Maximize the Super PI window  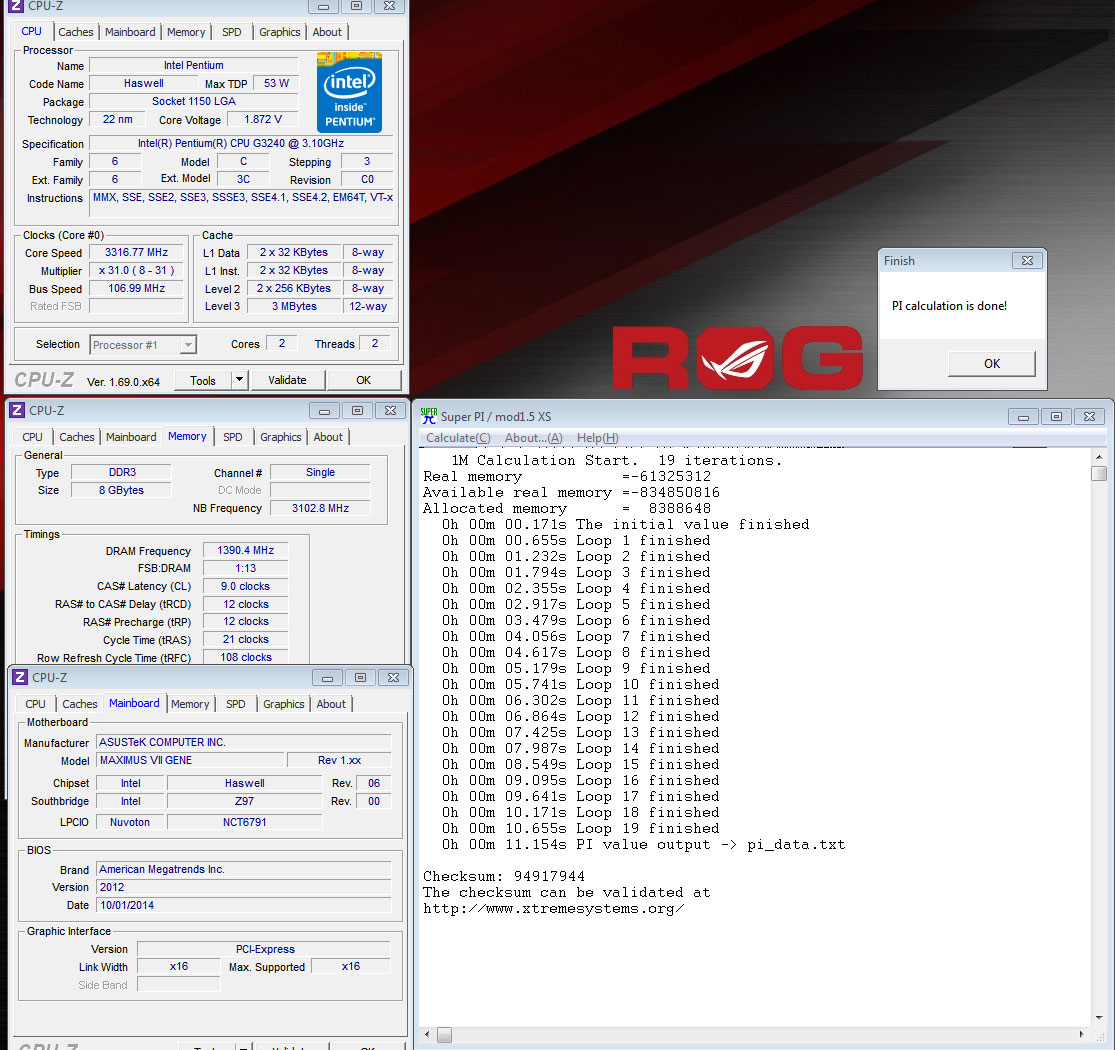[x=1057, y=417]
